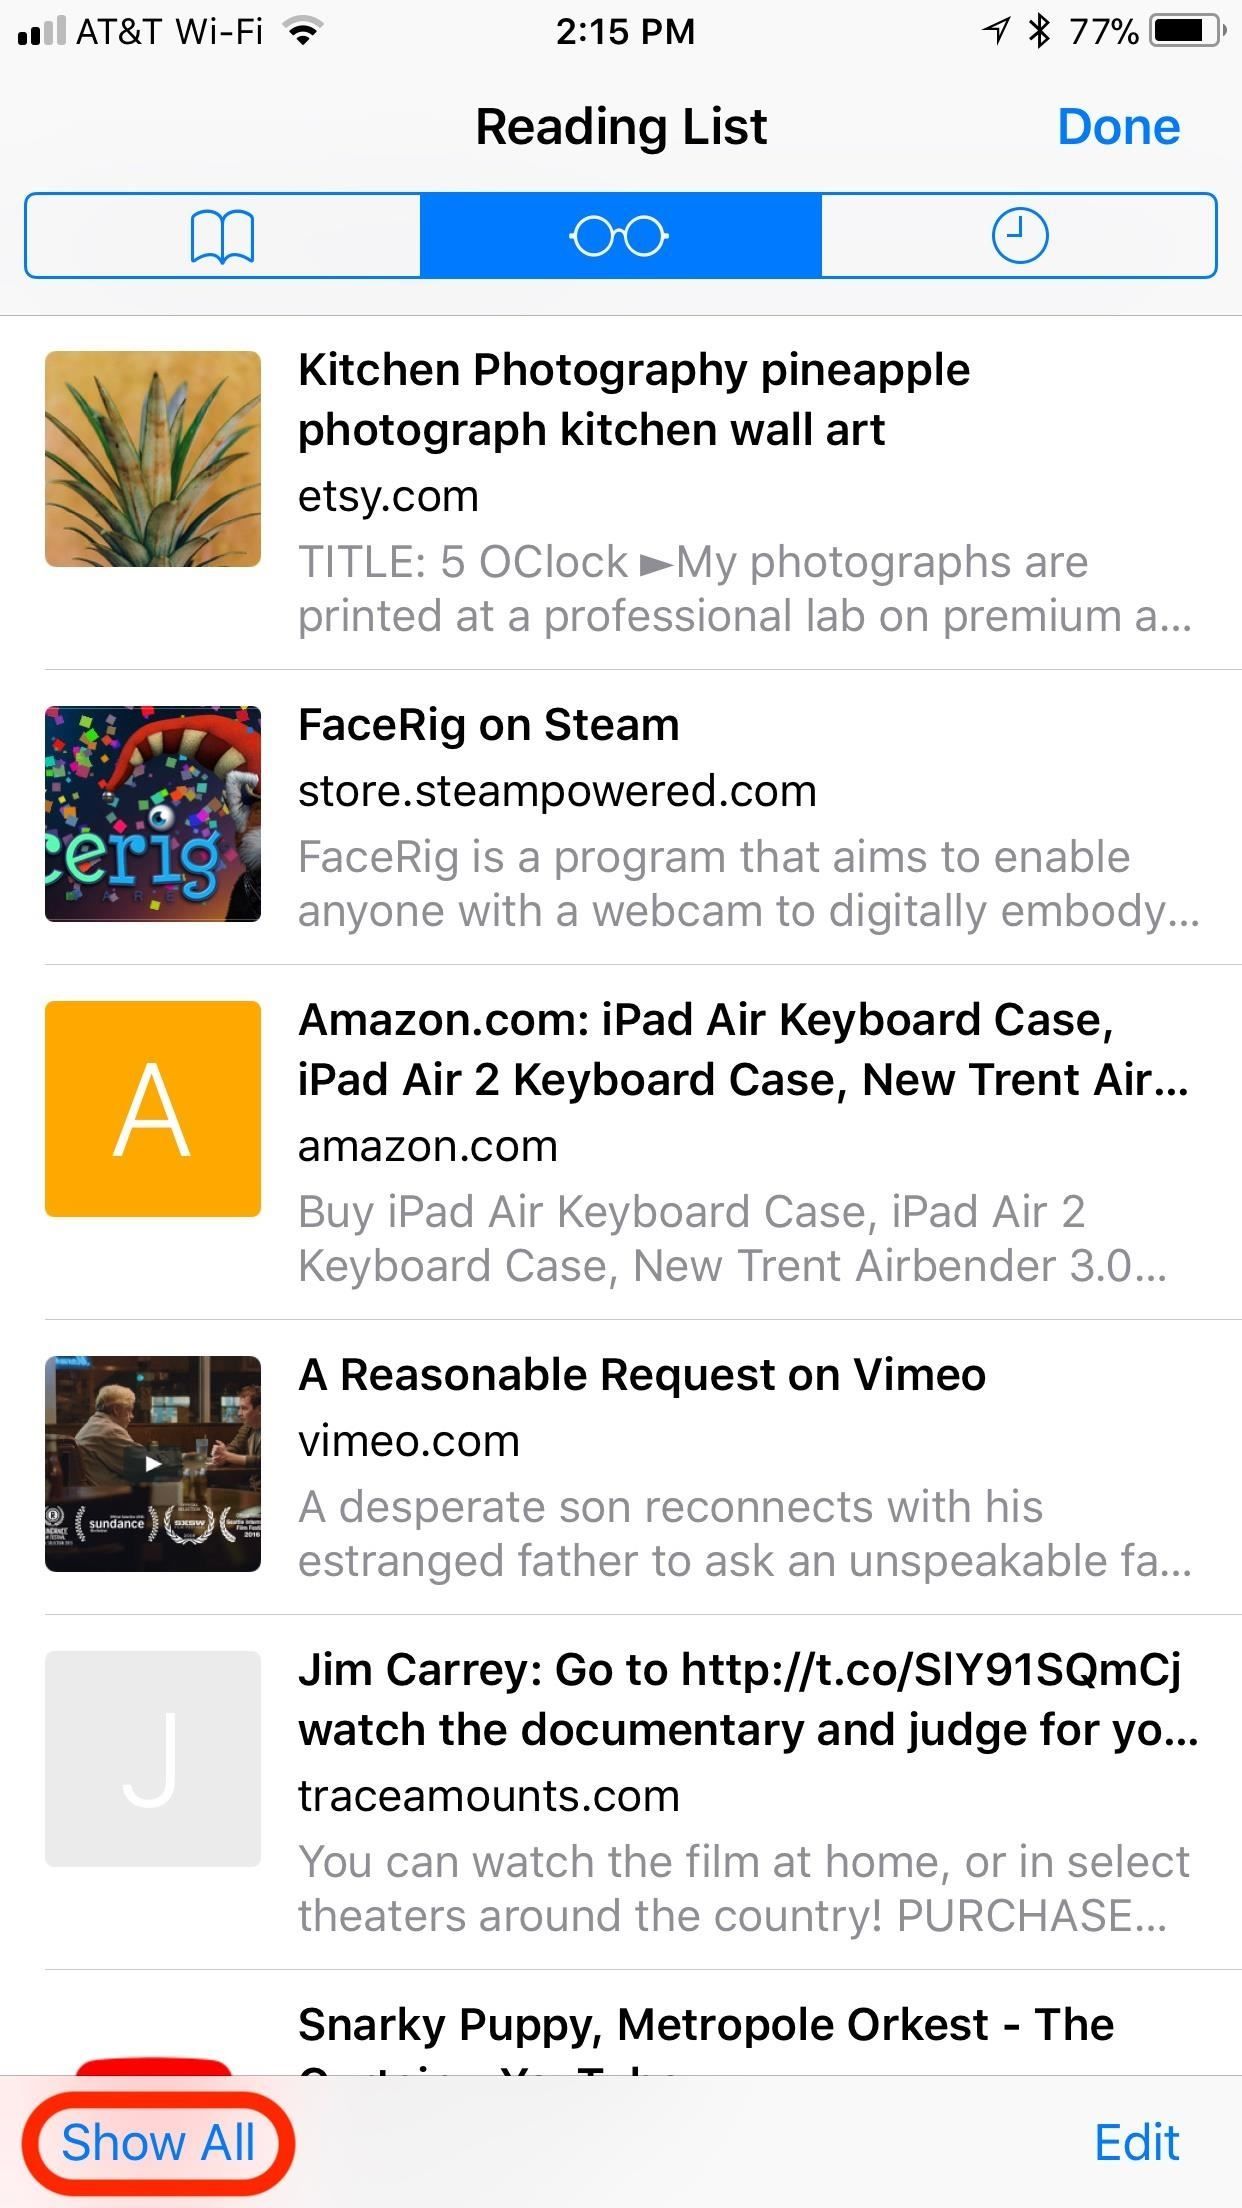Tap the pineapple photograph thumbnail

pyautogui.click(x=152, y=460)
